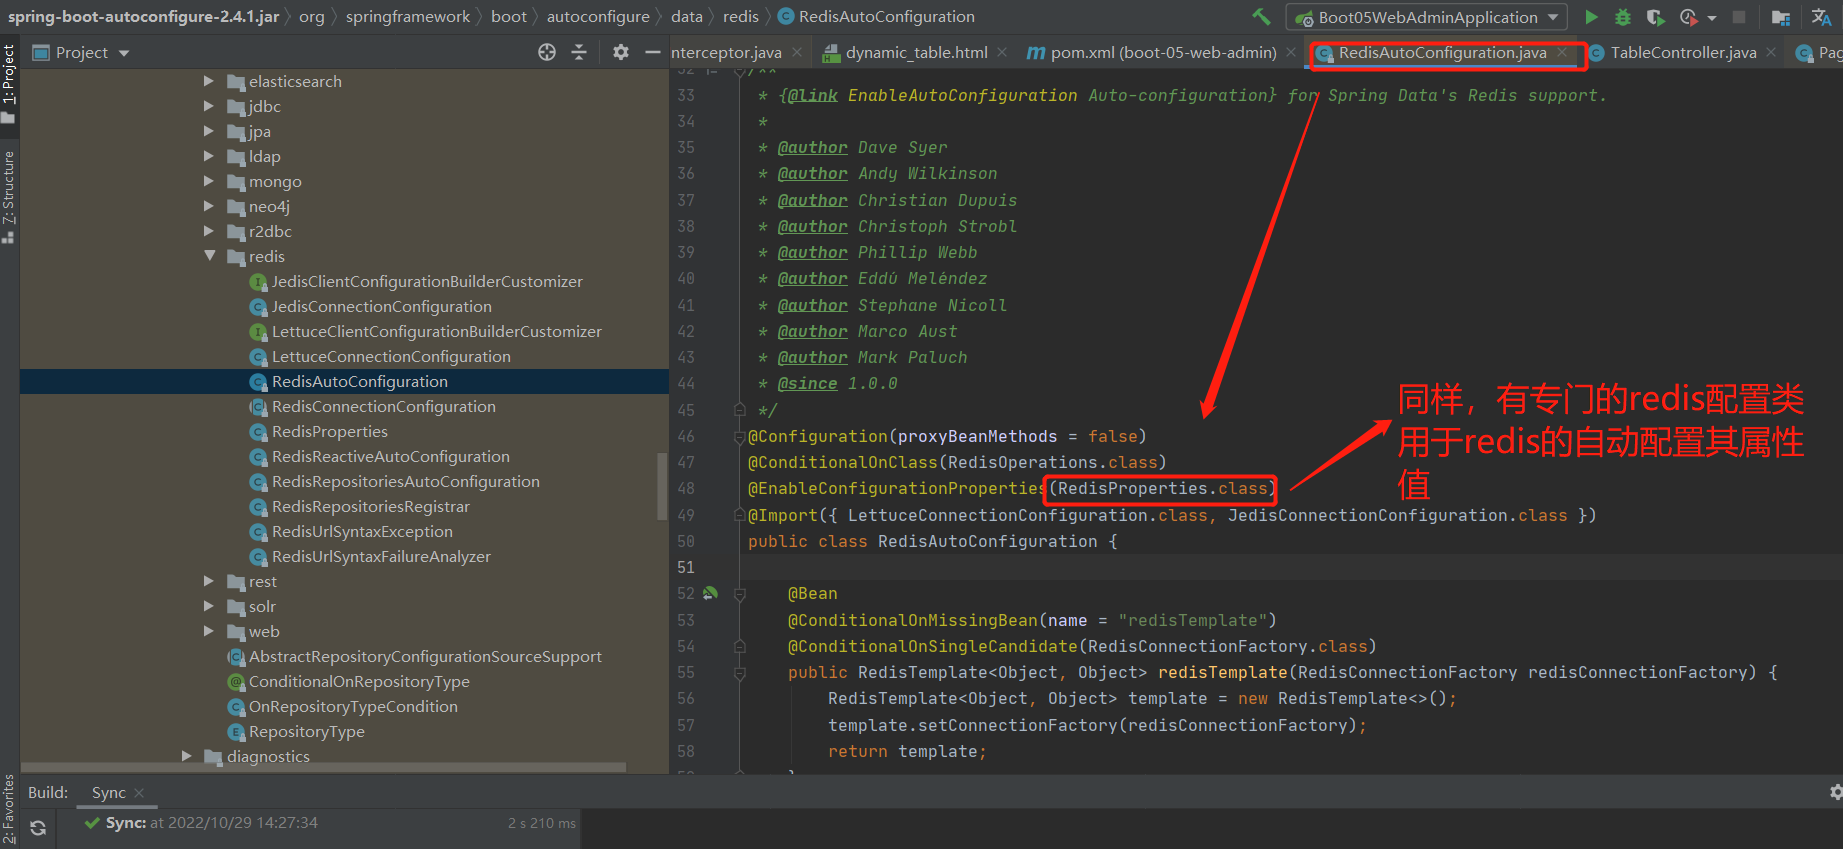
Task: Open the Boot05WebAdminApplication run configuration dropdown
Action: click(x=1427, y=17)
